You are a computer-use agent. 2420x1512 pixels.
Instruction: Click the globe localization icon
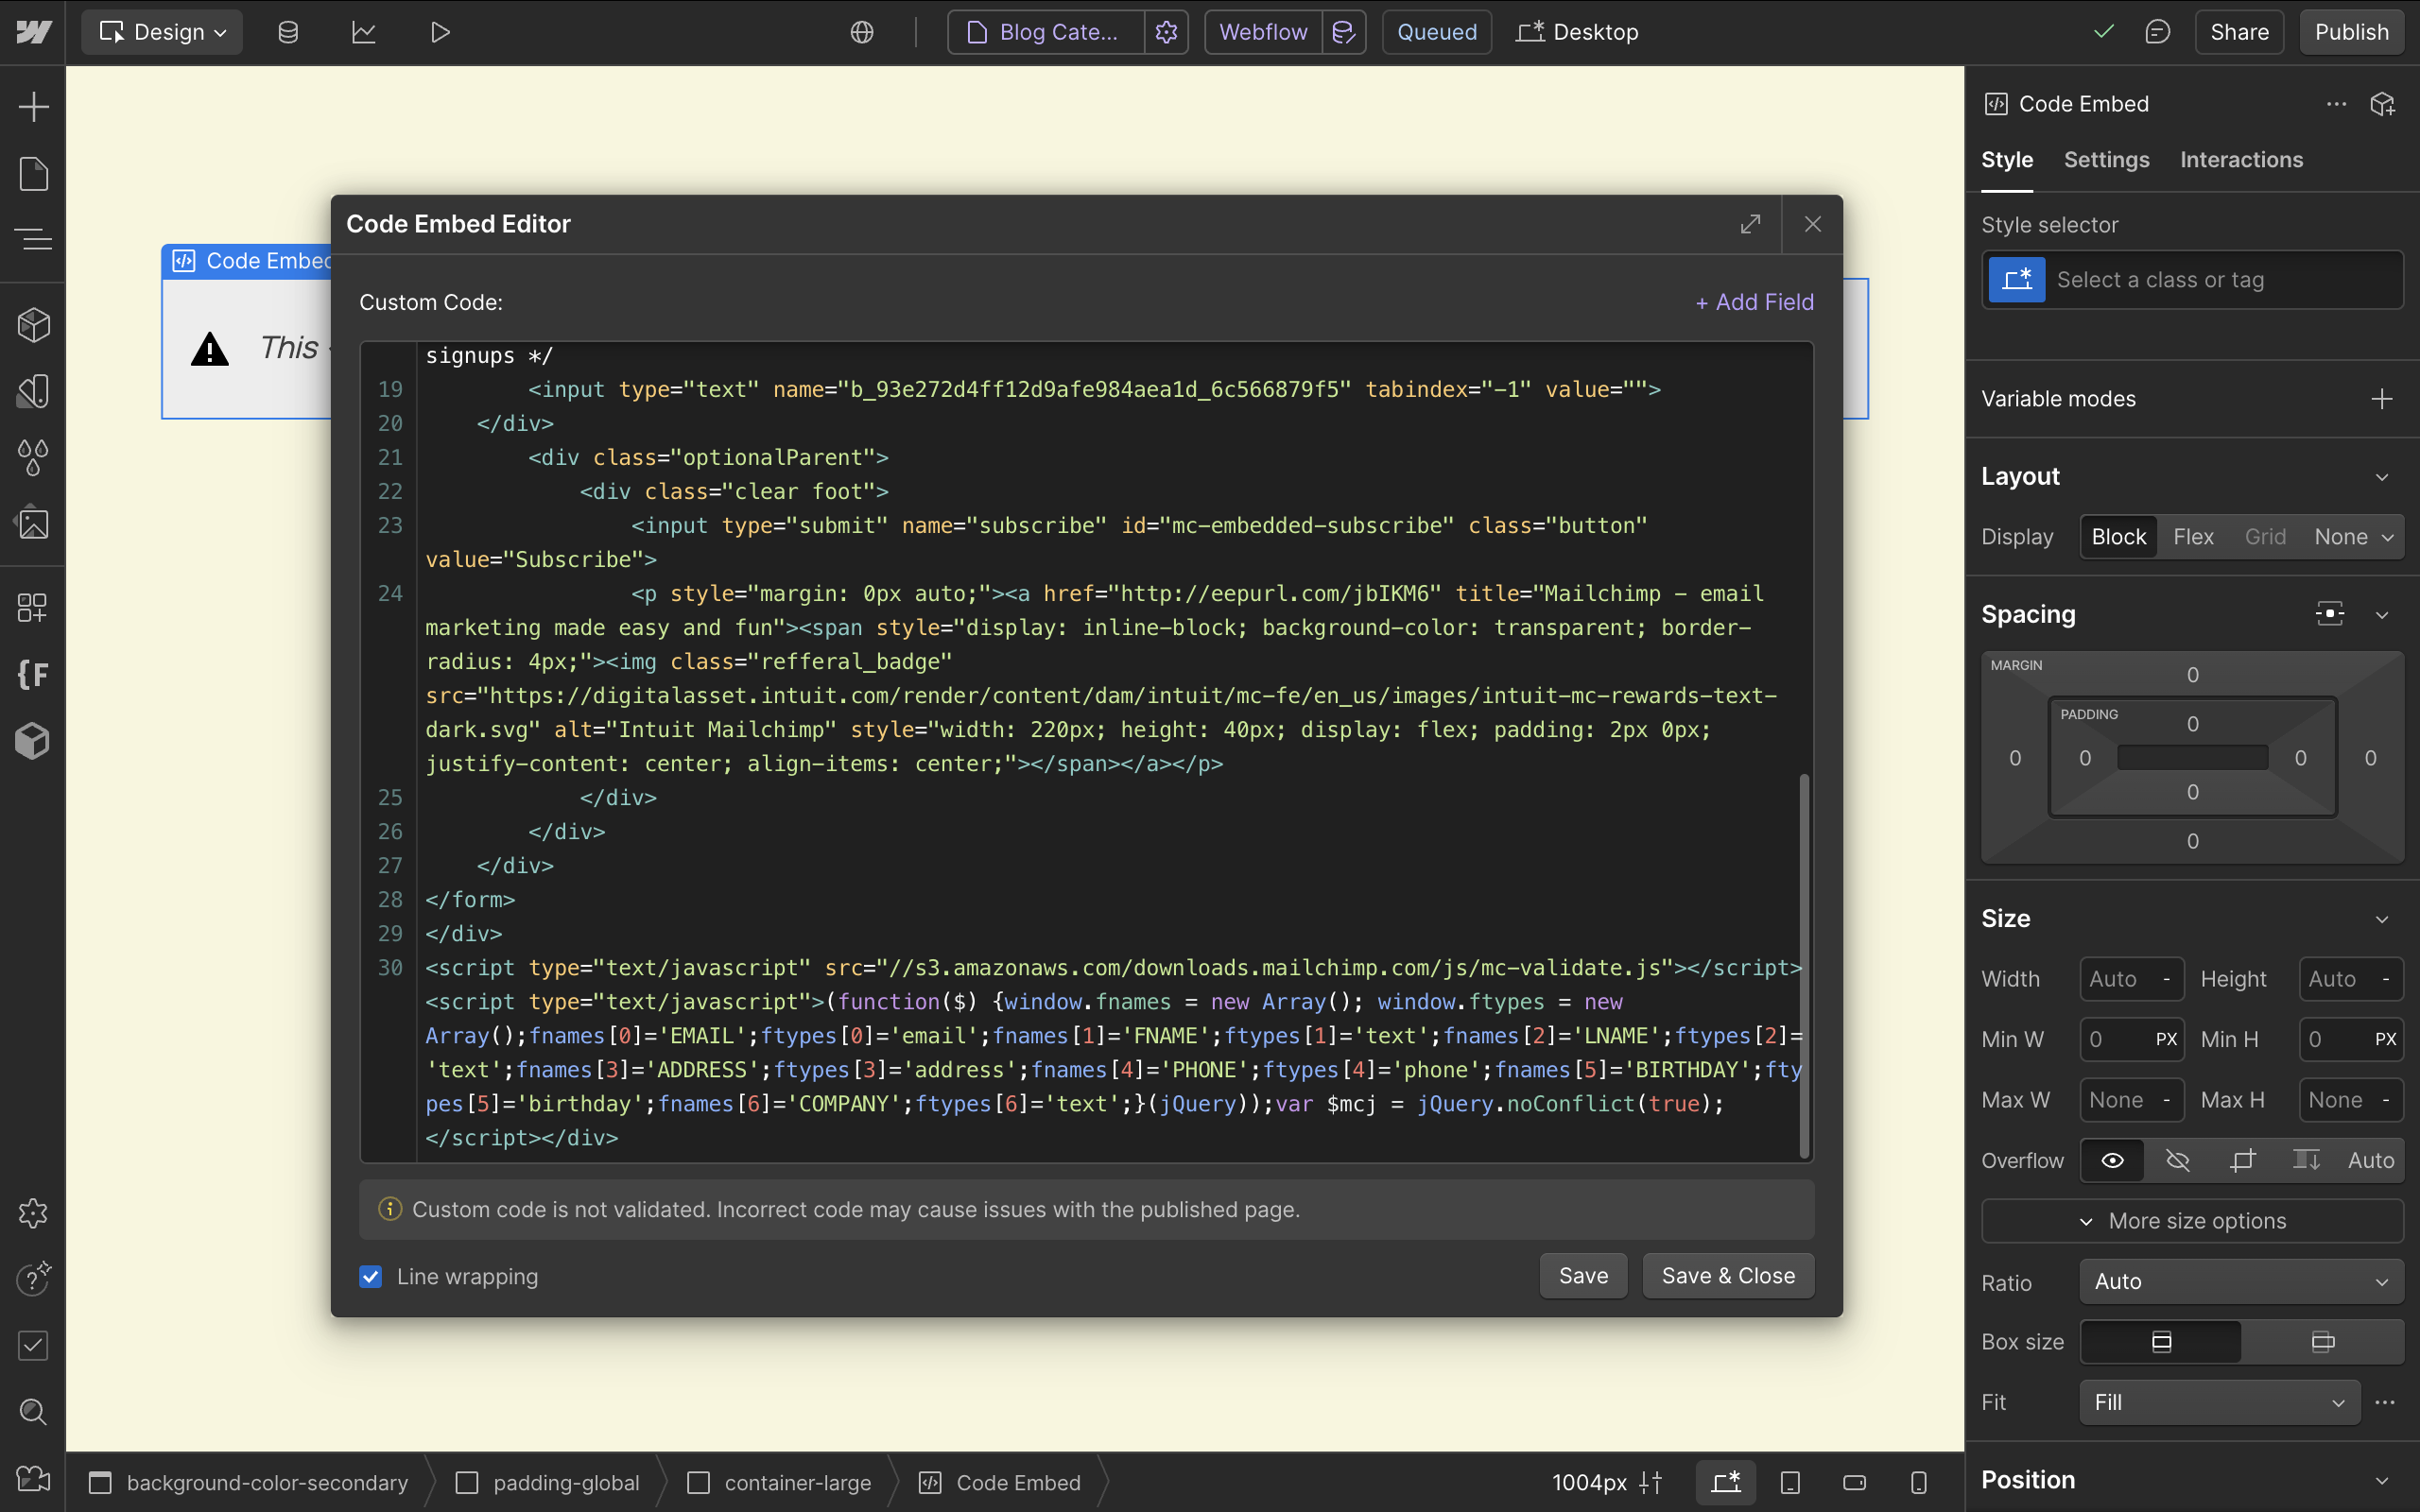(862, 32)
